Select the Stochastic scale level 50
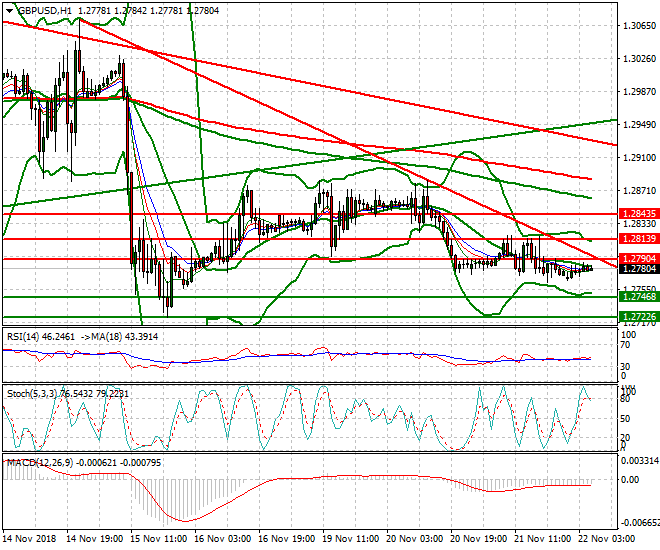This screenshot has height=550, width=660. (x=625, y=419)
